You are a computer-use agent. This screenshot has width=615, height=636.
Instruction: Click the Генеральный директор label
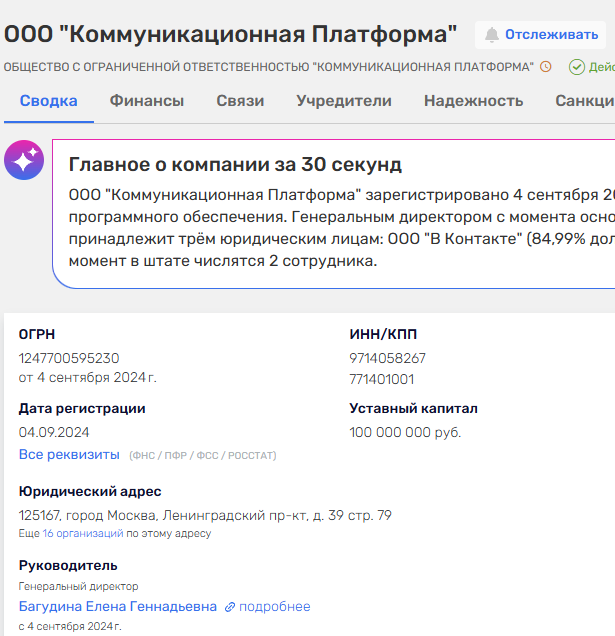pos(79,587)
